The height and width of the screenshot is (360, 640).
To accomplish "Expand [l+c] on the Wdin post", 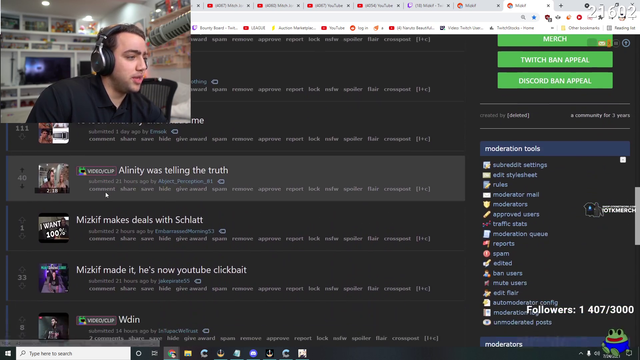I will [x=431, y=338].
